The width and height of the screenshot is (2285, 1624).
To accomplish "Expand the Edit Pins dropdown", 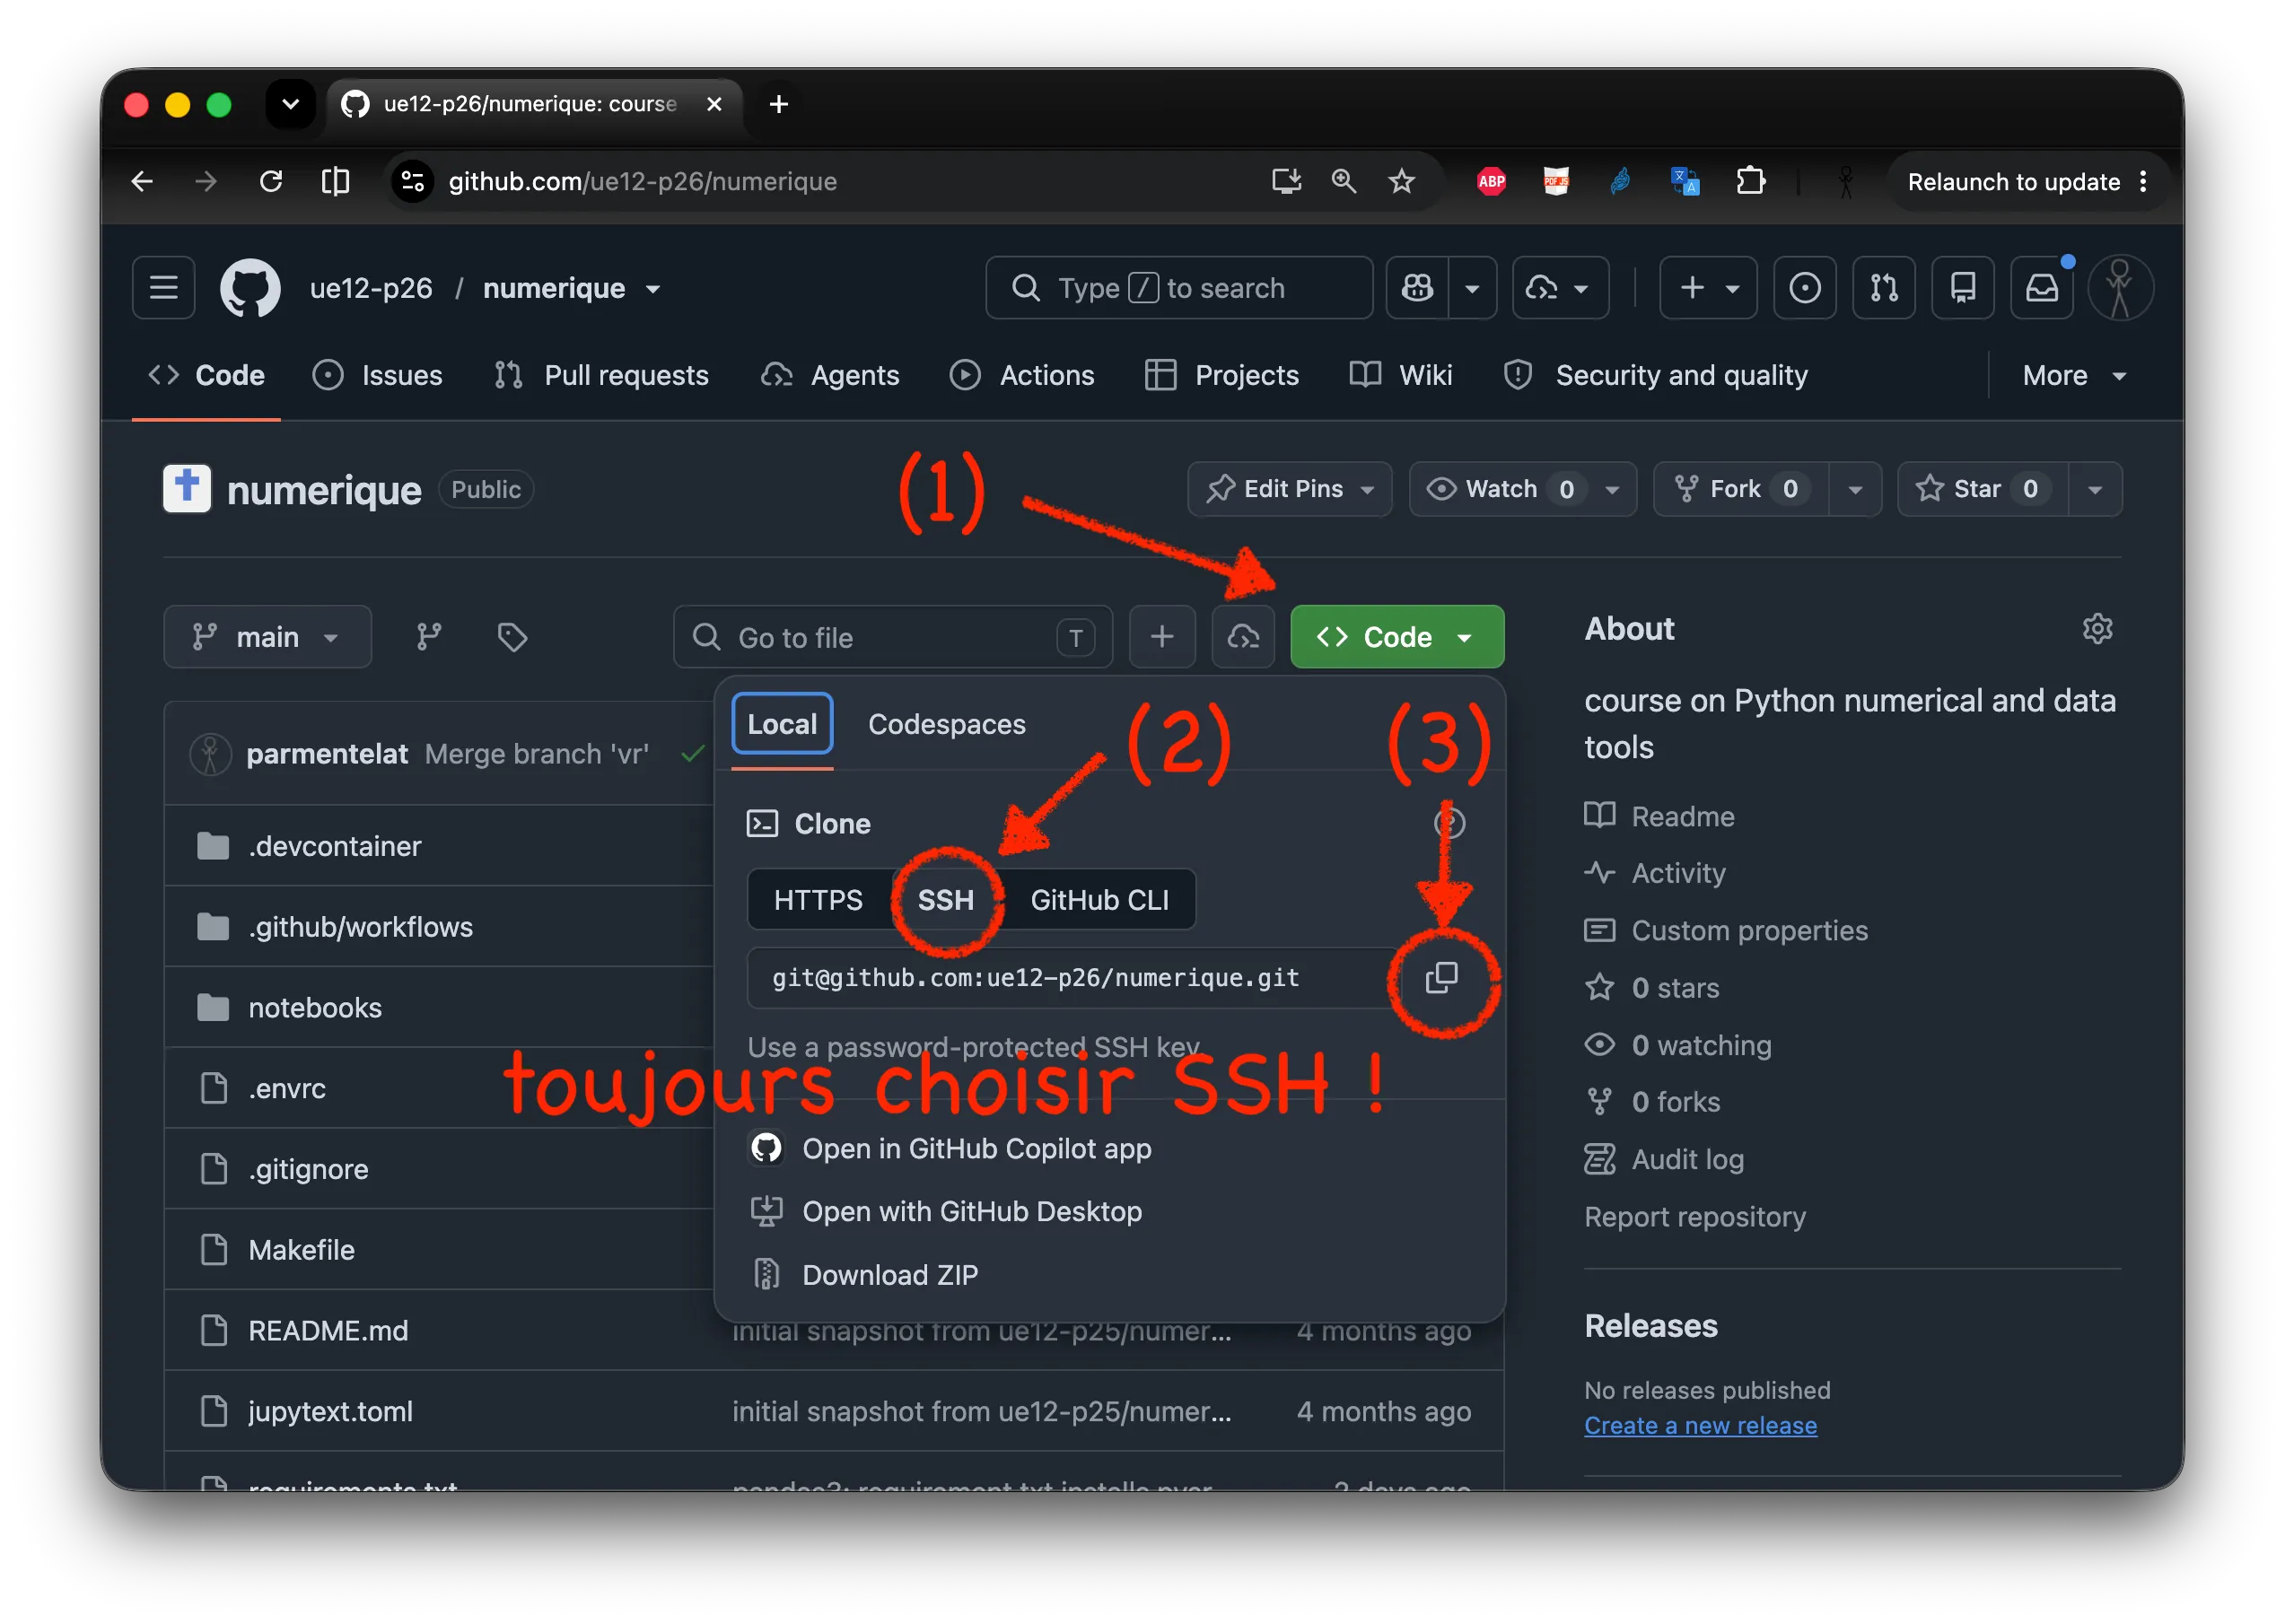I will click(x=1289, y=488).
